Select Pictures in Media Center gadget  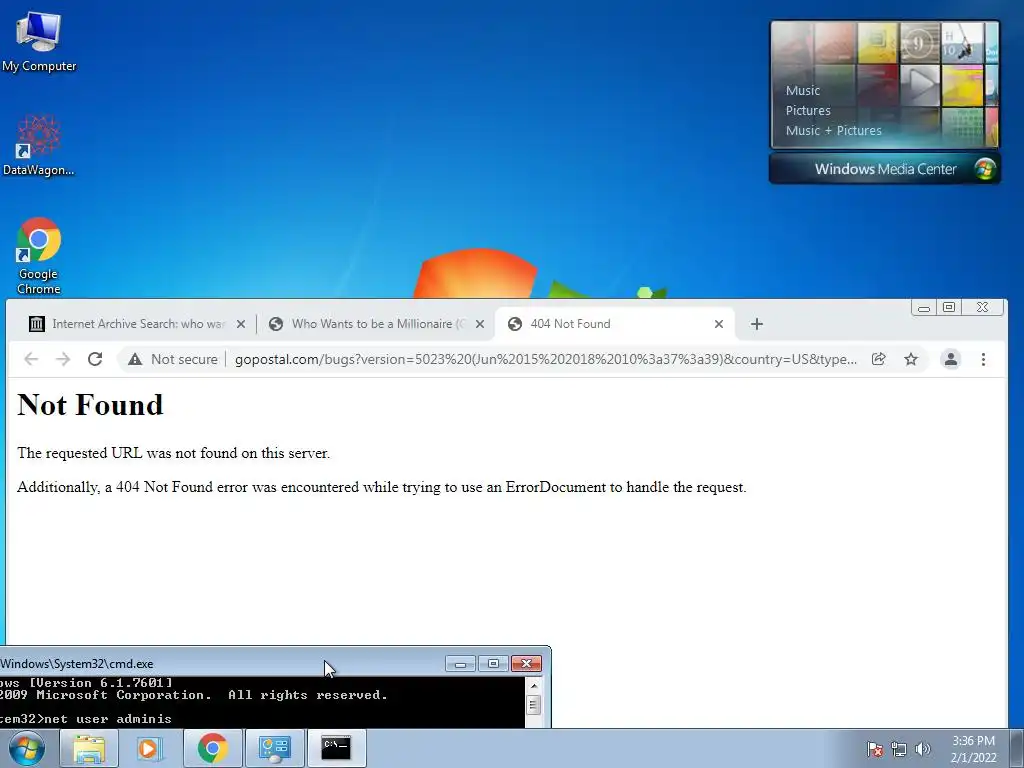(x=808, y=110)
